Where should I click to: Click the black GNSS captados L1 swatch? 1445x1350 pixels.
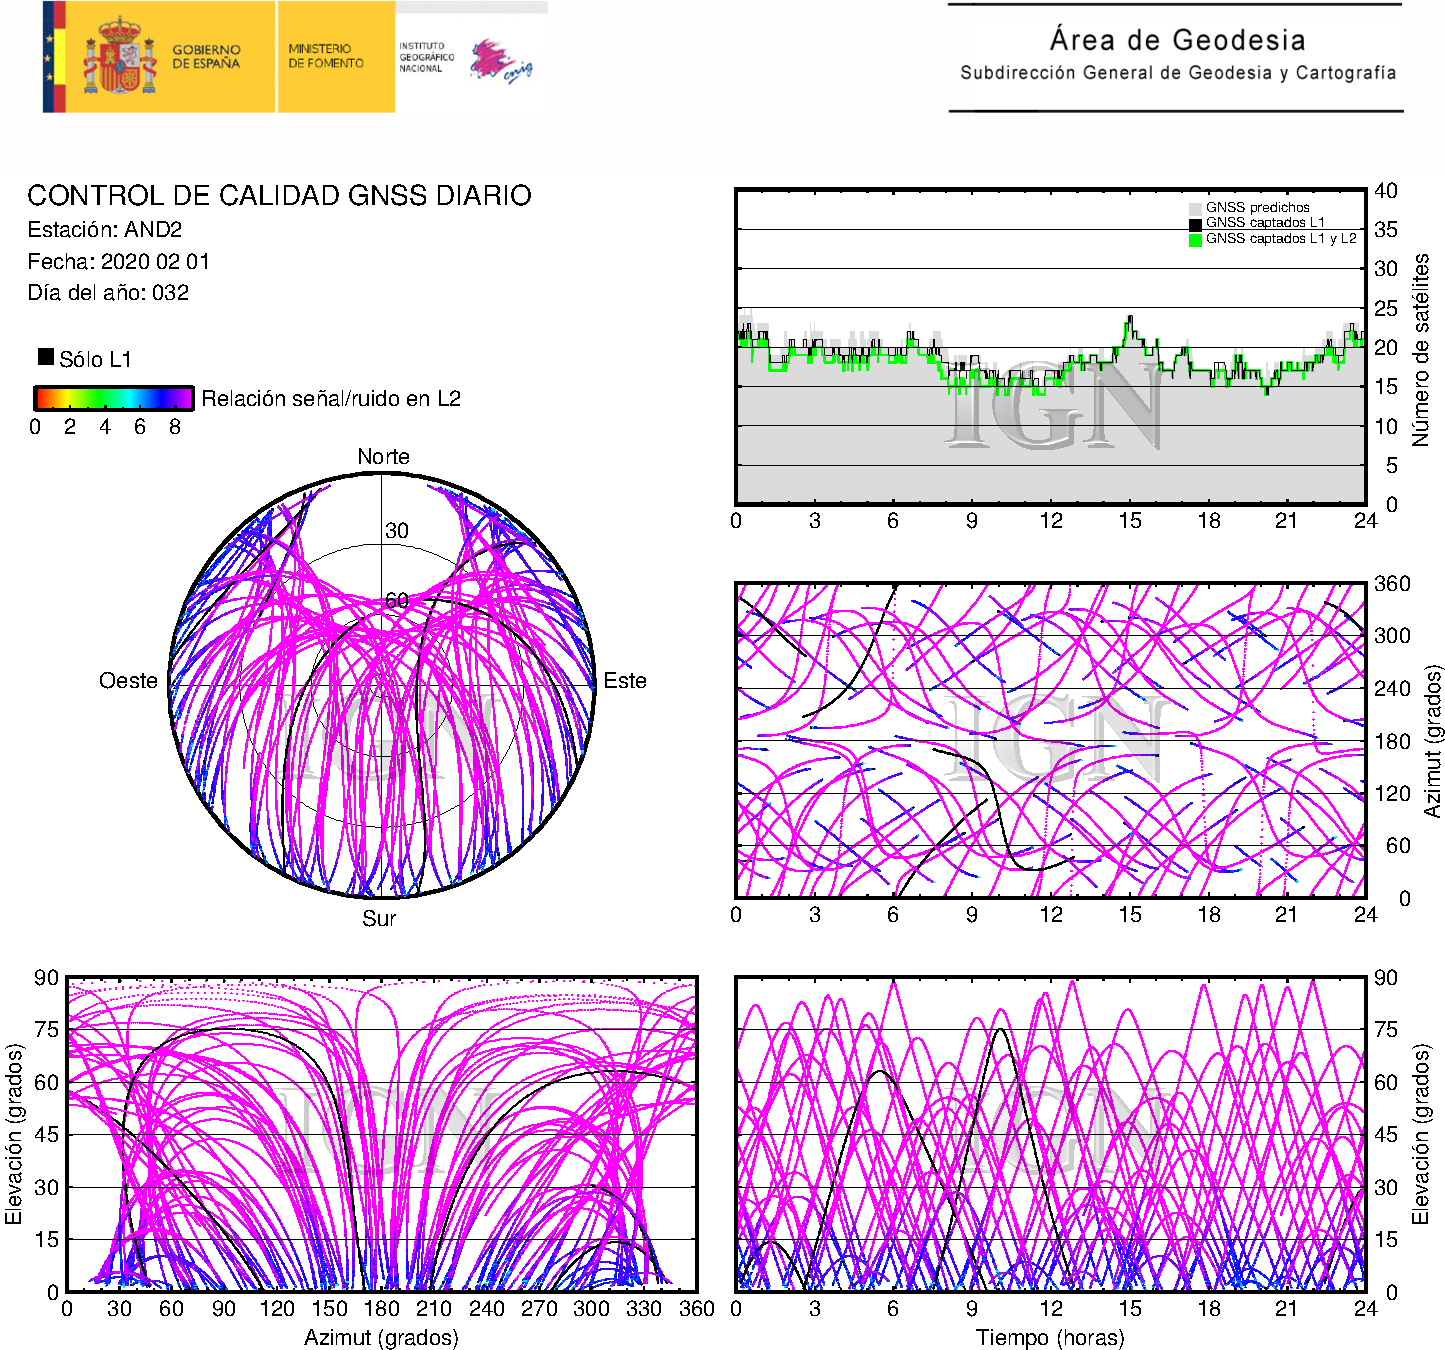pyautogui.click(x=1195, y=224)
